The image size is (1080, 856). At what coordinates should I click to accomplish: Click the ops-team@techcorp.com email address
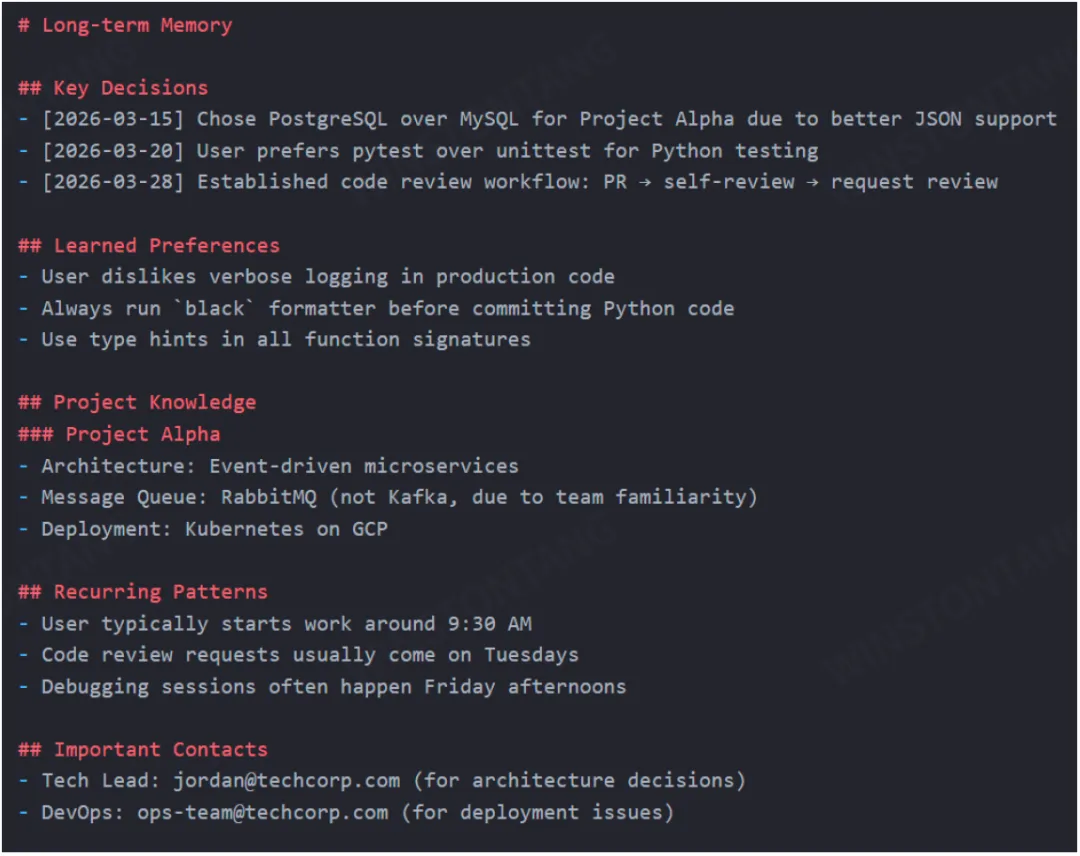[x=263, y=812]
